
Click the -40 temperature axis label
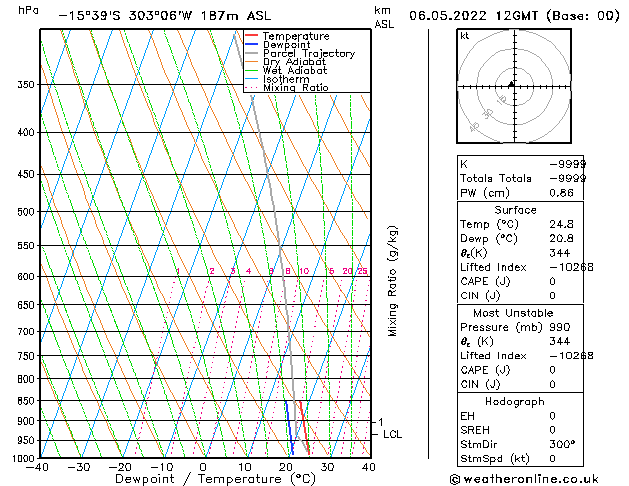click(37, 467)
